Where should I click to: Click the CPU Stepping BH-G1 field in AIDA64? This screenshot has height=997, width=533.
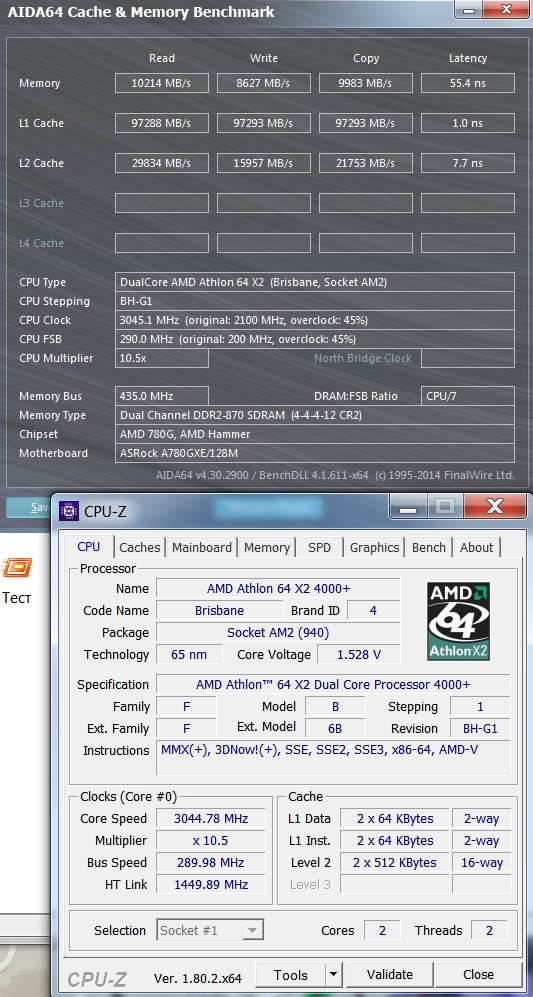[315, 301]
